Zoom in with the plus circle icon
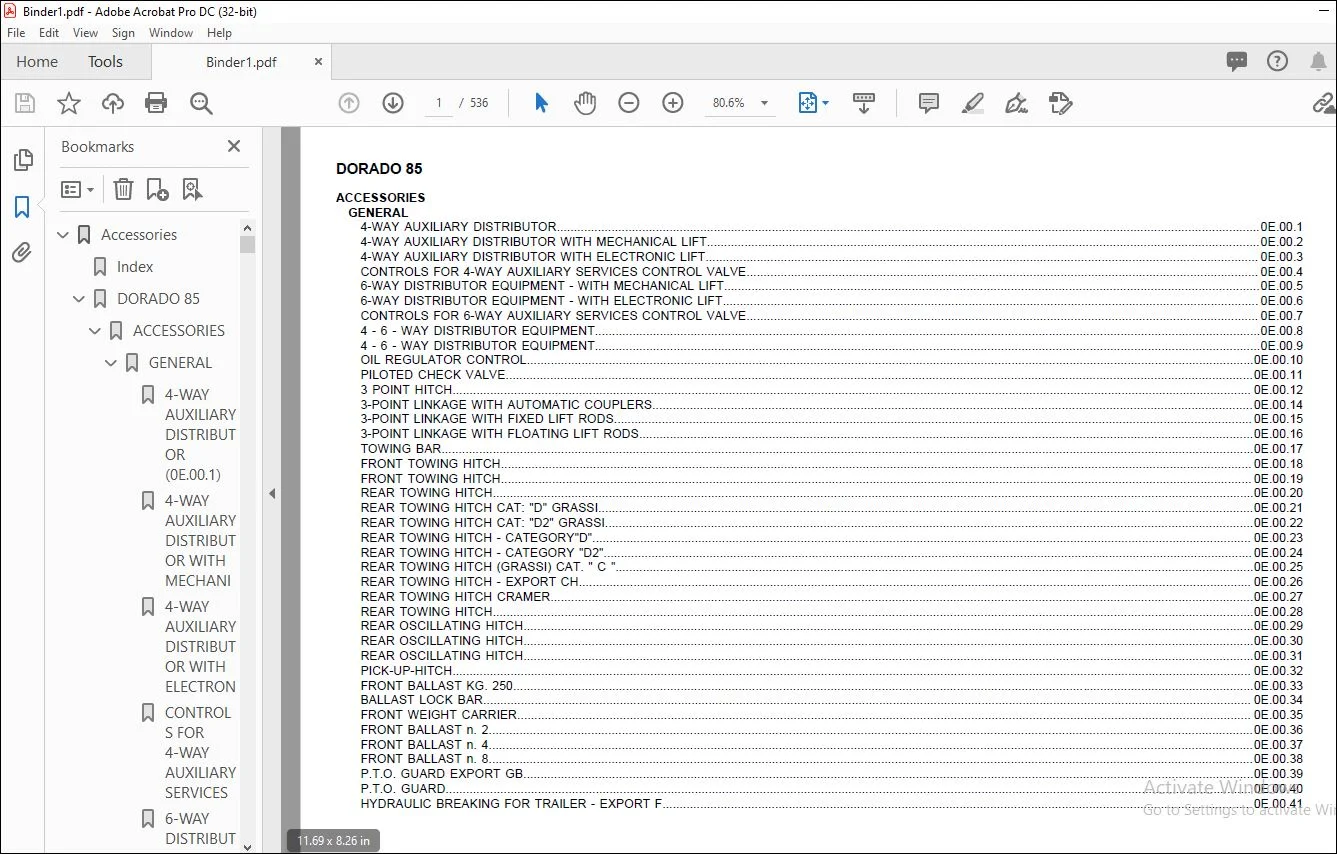The width and height of the screenshot is (1337, 854). pyautogui.click(x=673, y=103)
